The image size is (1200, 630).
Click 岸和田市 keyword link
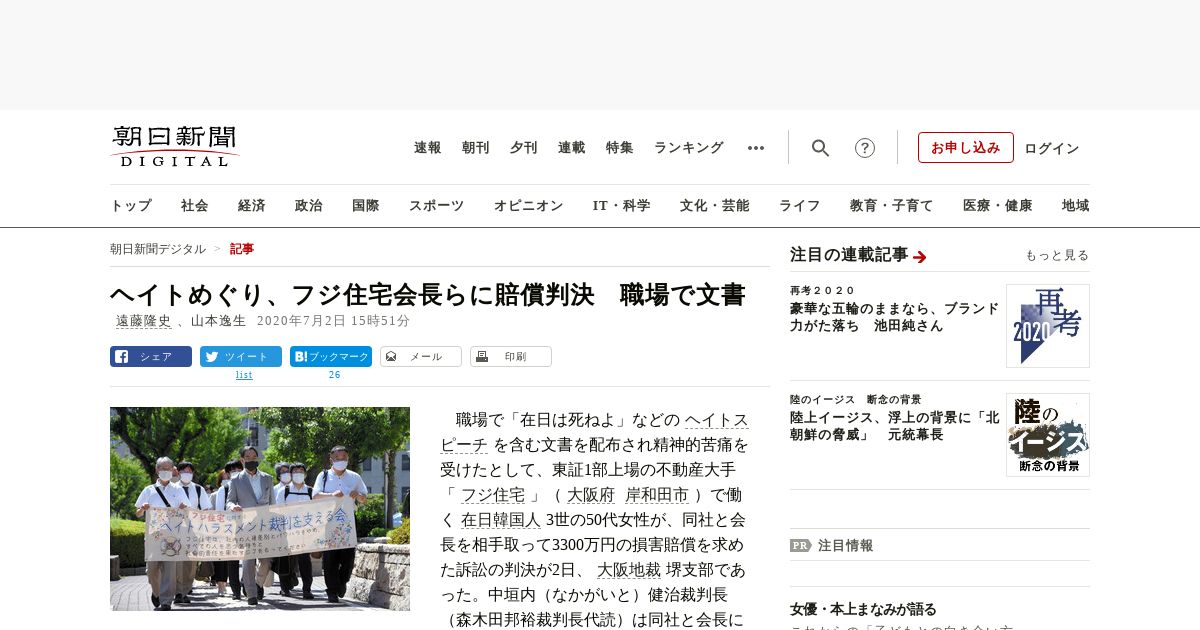tap(657, 495)
